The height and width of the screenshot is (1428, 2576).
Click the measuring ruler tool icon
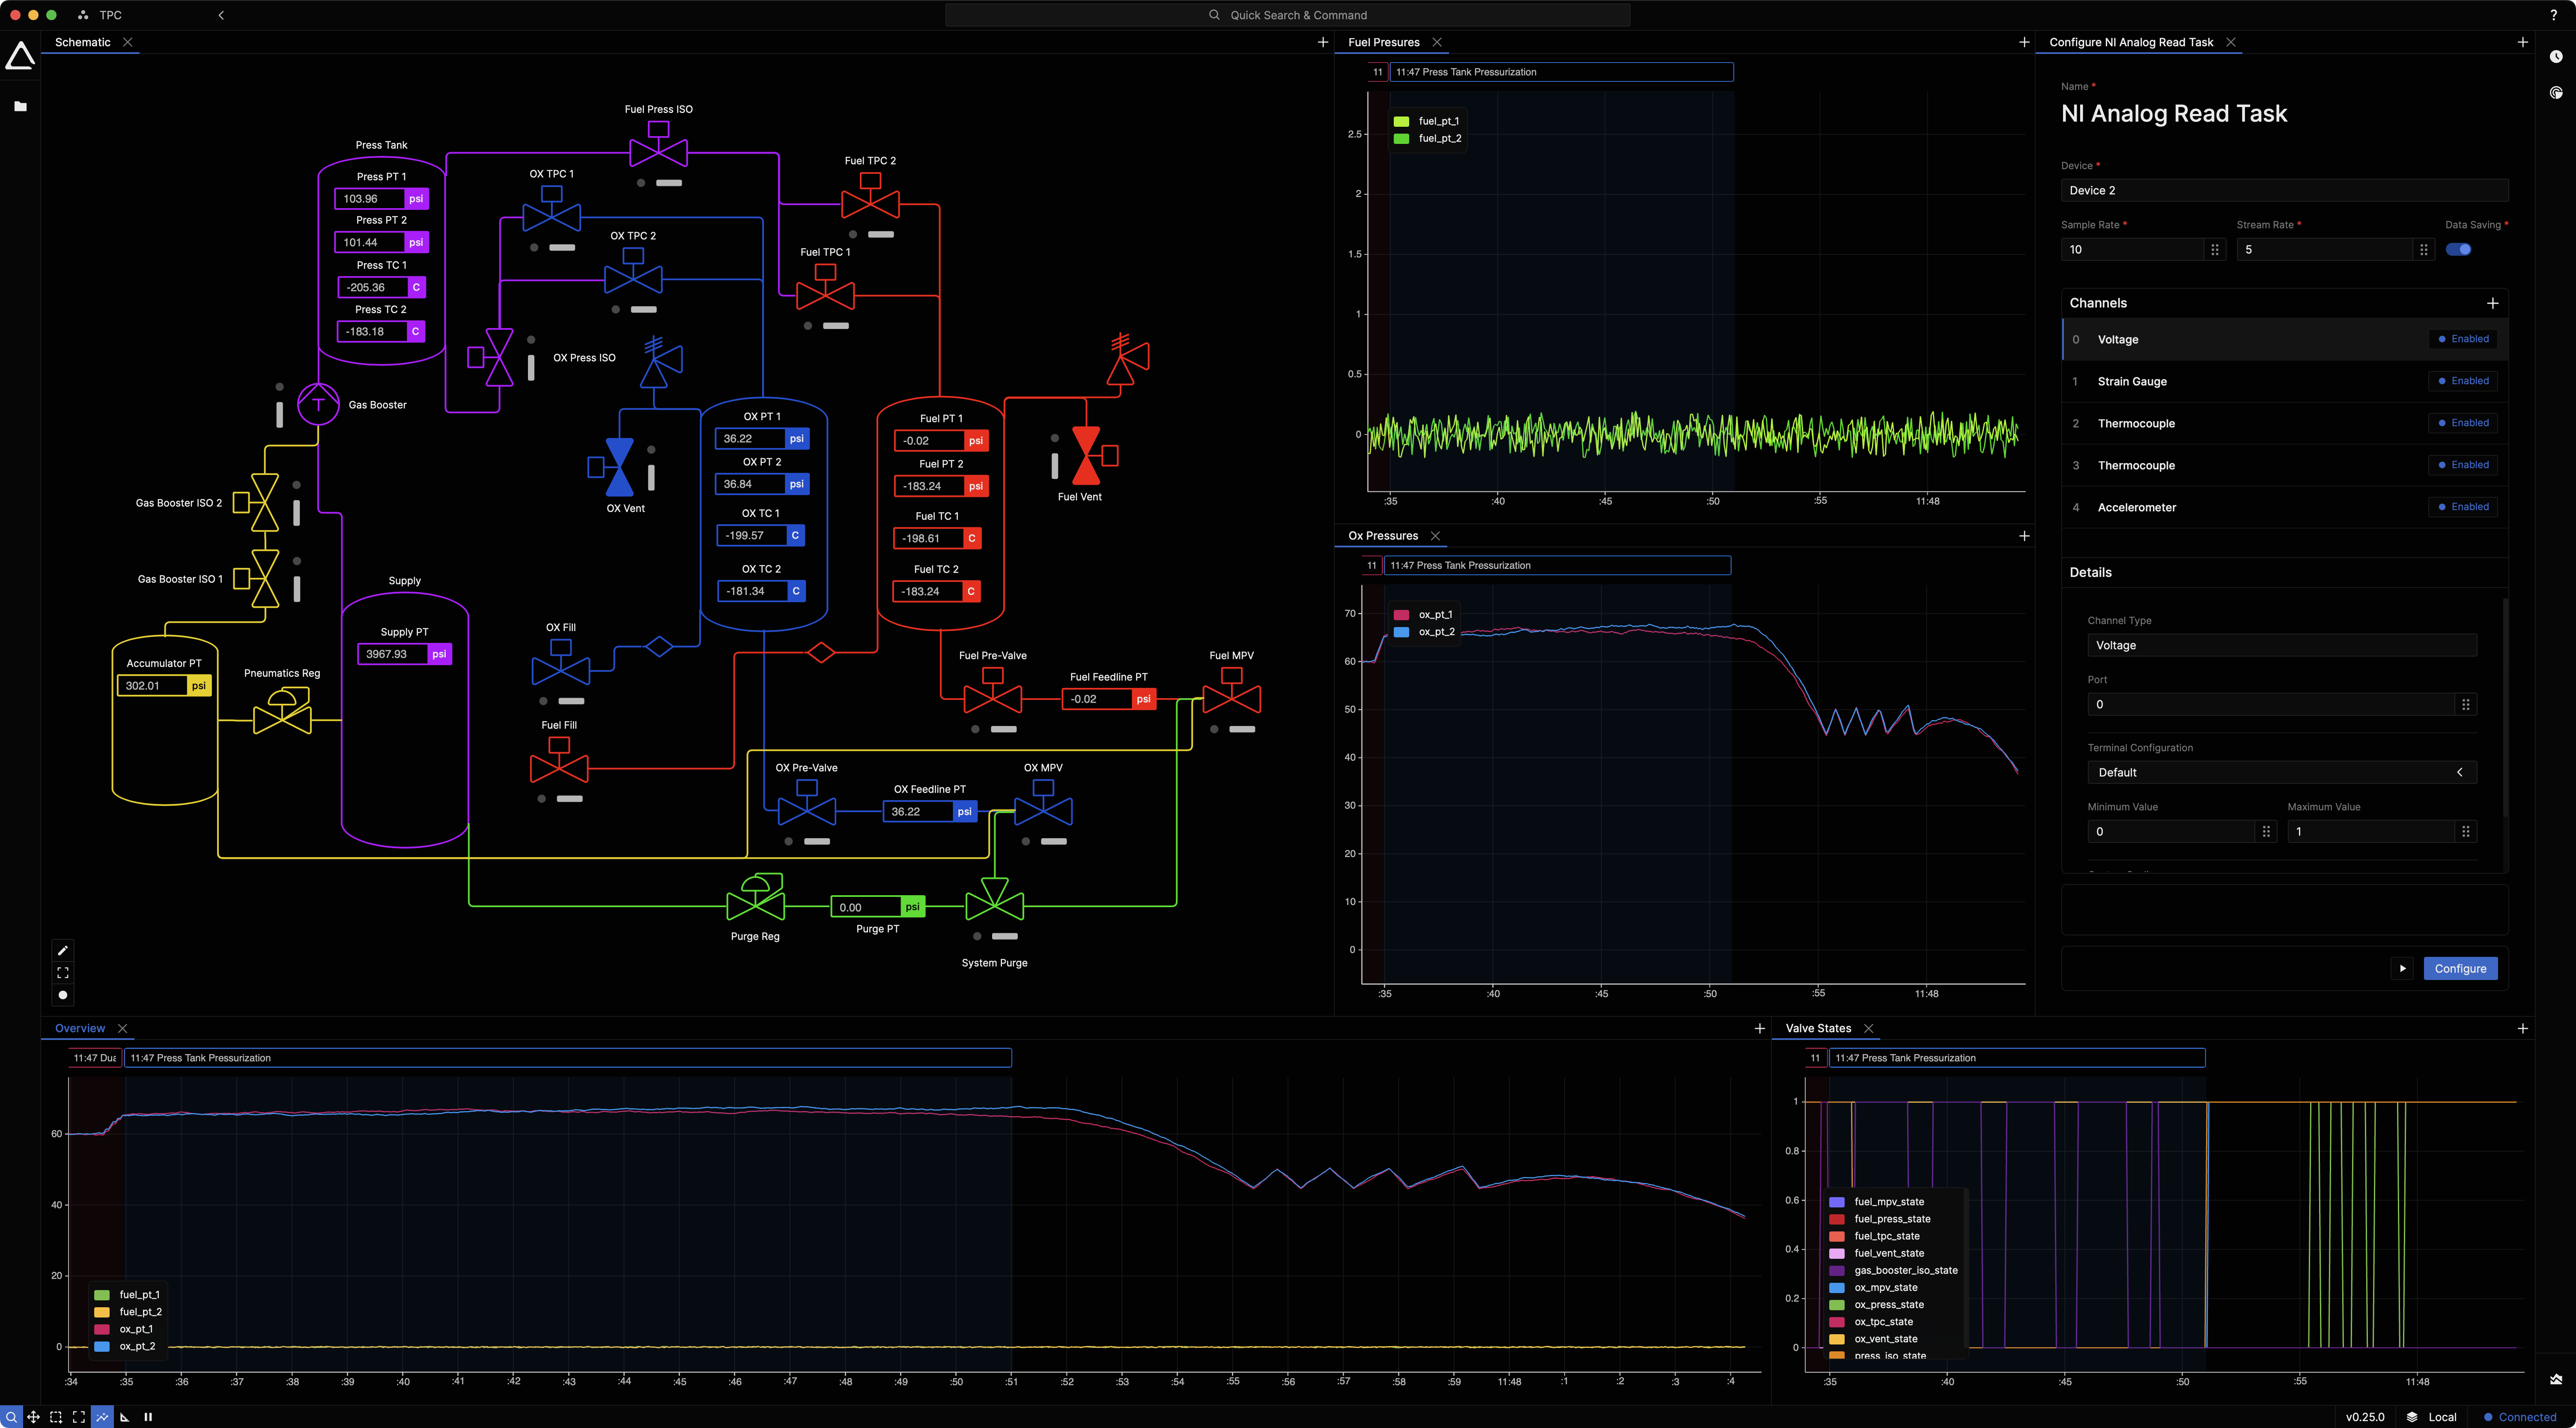[x=125, y=1417]
